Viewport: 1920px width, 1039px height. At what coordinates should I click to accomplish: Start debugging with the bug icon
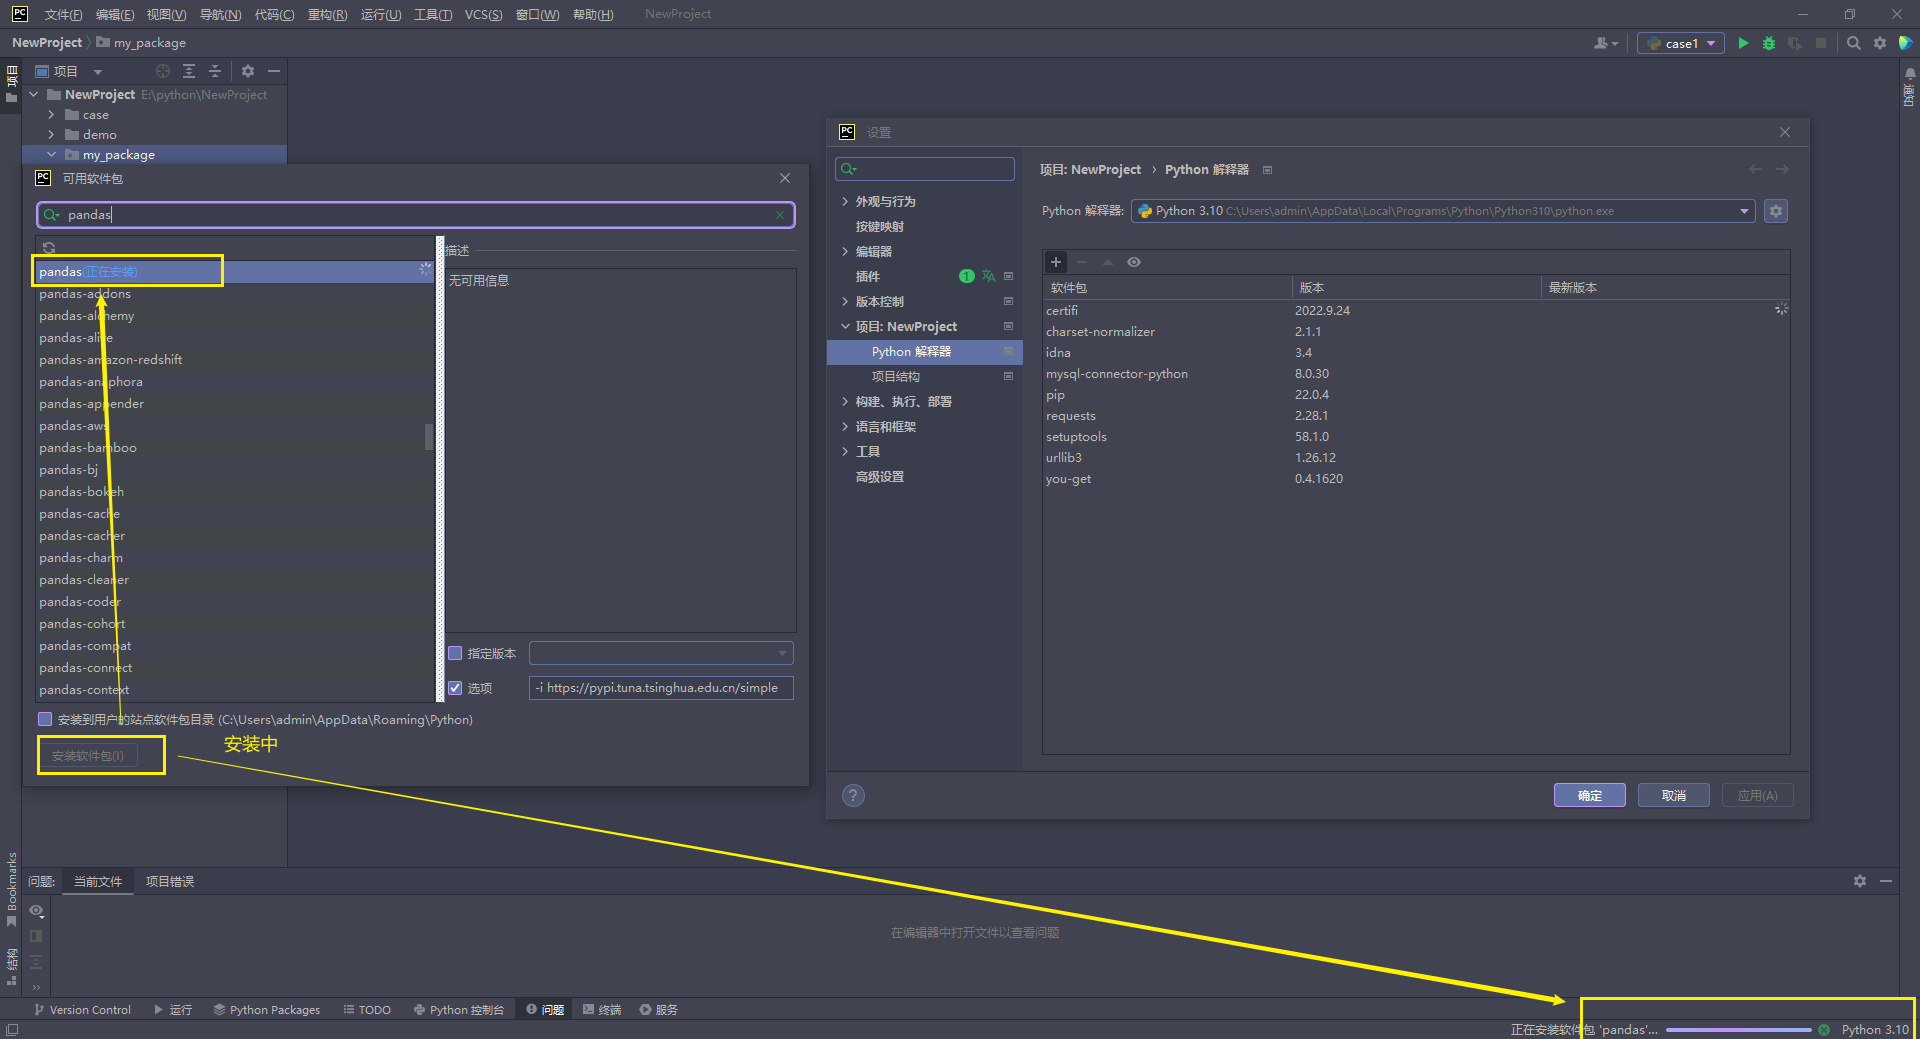1769,43
